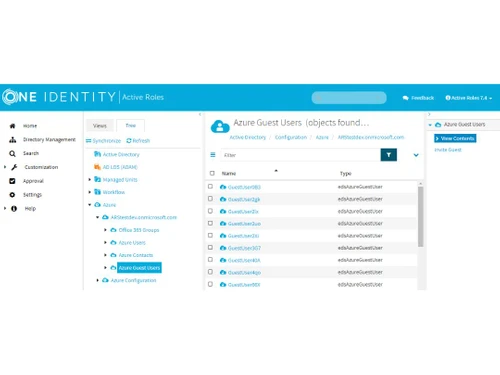Screen dimensions: 500x375
Task: Collapse the Azure tree node
Action: pos(89,205)
